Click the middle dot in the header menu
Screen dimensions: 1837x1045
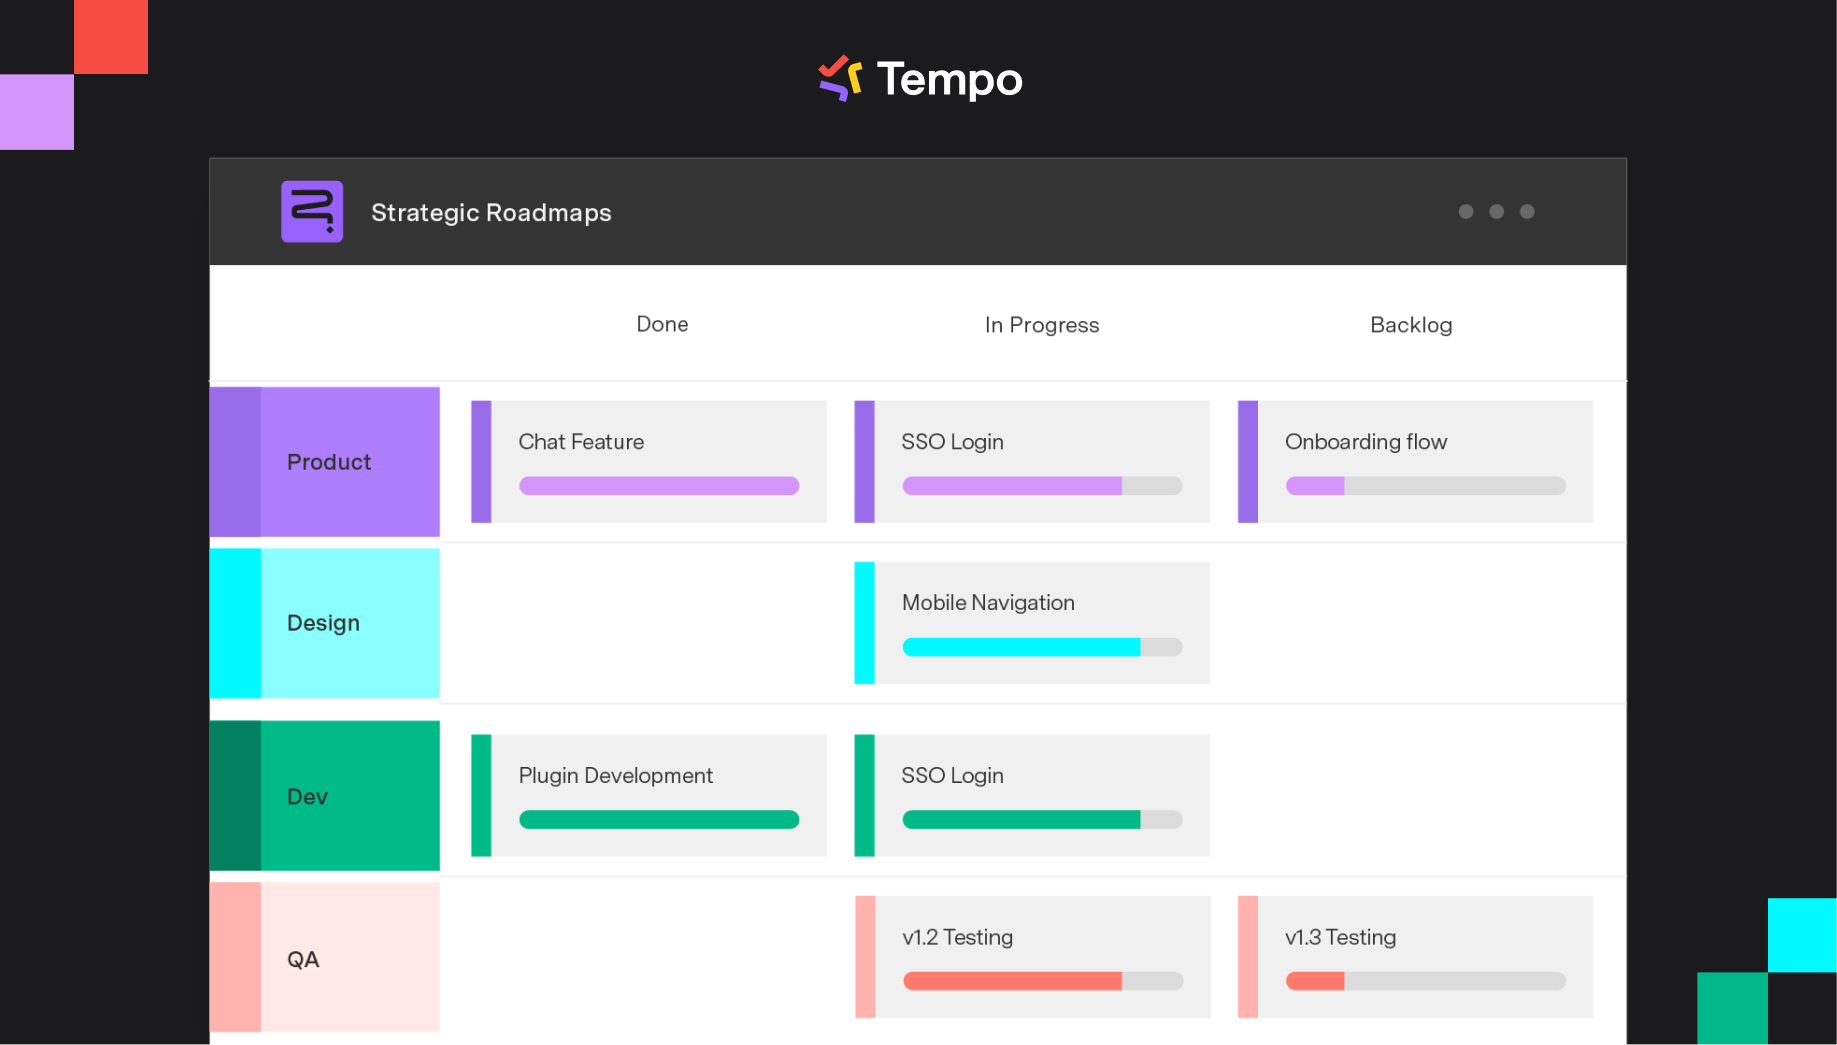point(1496,211)
